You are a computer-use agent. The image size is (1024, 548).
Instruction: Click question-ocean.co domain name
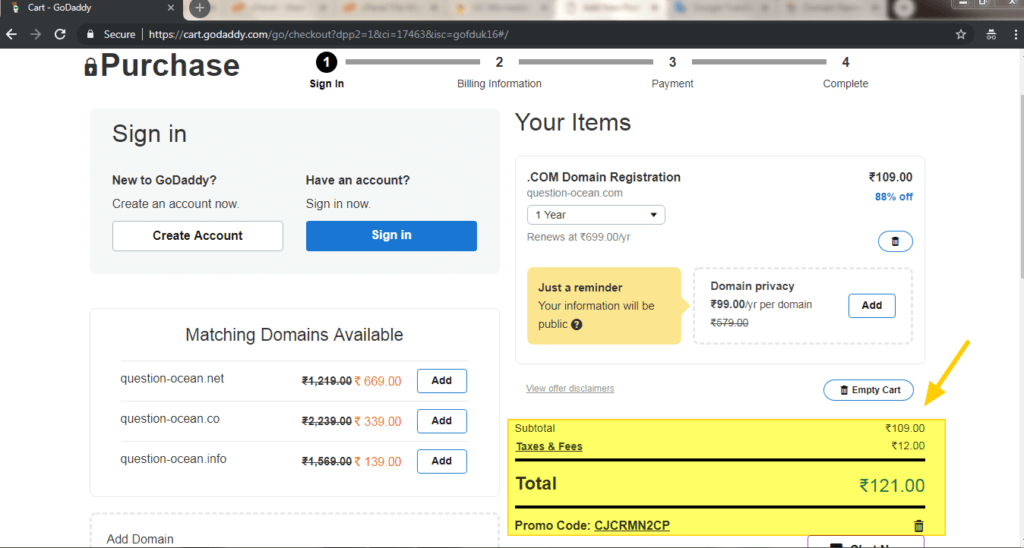pos(170,419)
